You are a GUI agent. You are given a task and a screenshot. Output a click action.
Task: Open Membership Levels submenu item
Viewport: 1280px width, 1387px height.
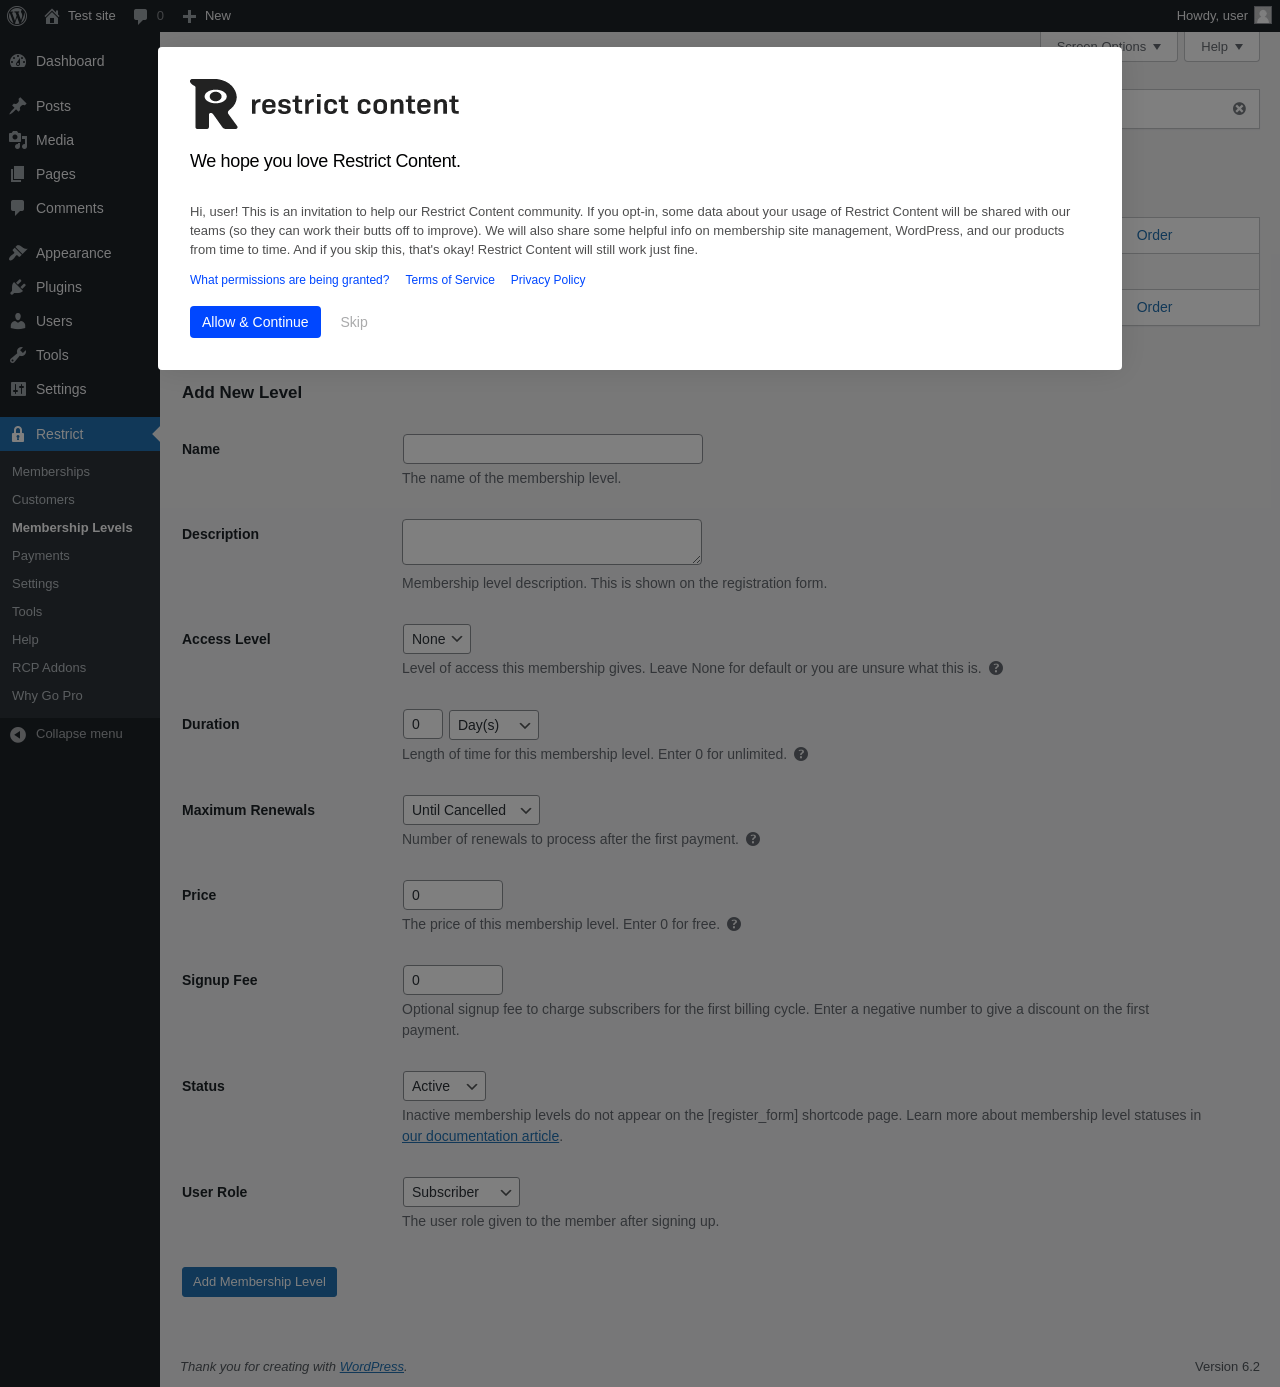coord(72,528)
